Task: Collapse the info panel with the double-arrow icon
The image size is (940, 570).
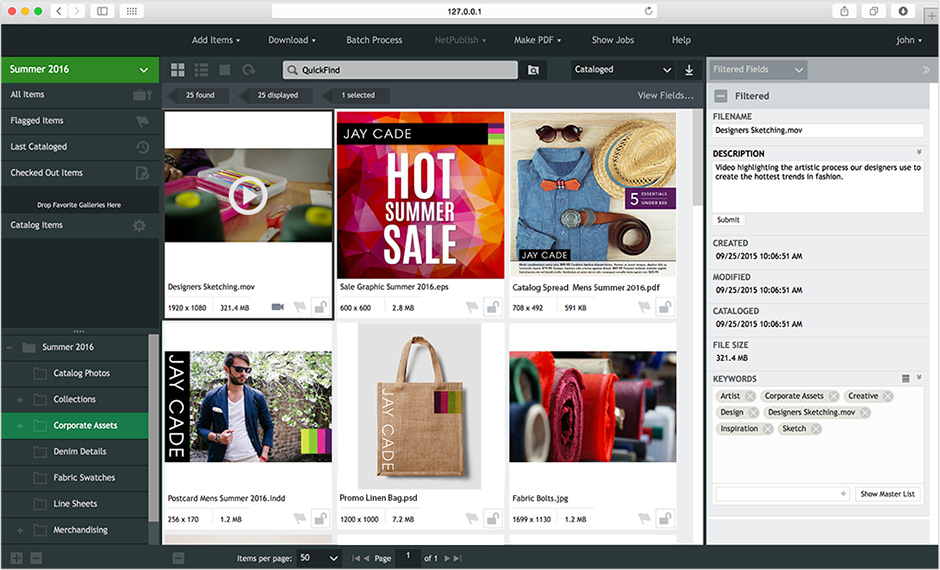Action: pyautogui.click(x=926, y=70)
